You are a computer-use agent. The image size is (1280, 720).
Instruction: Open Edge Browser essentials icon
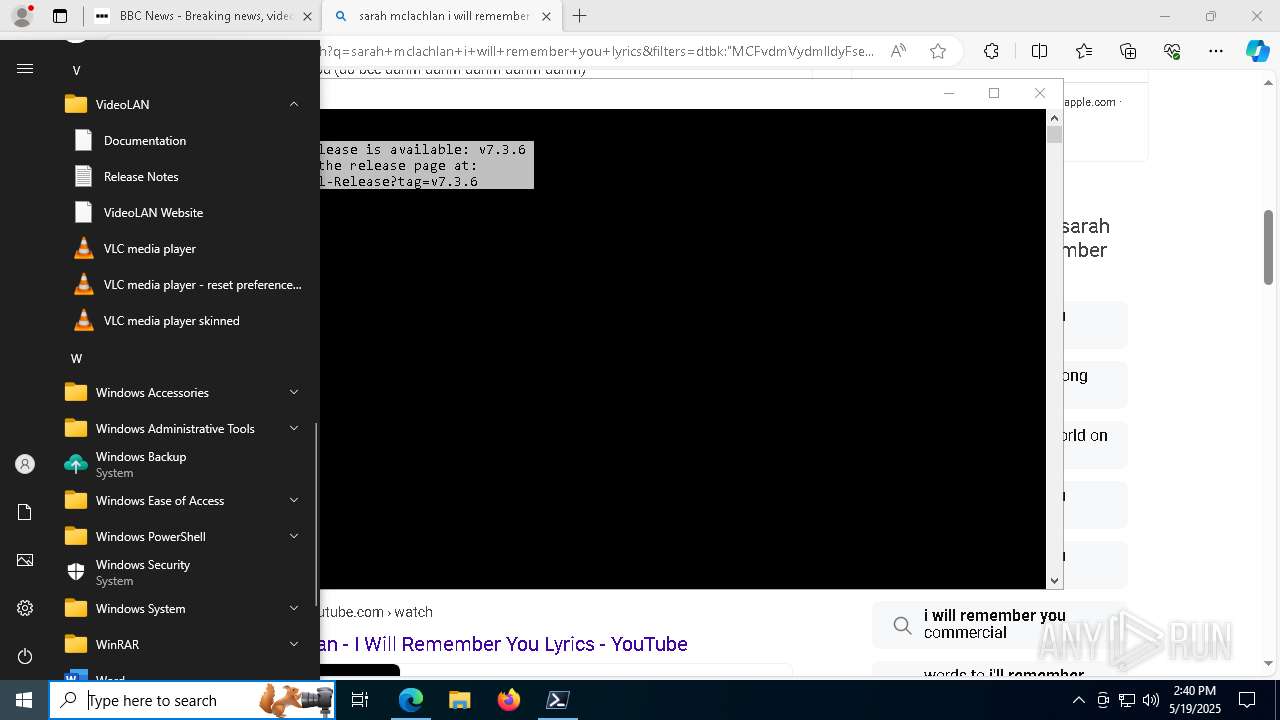(1172, 51)
